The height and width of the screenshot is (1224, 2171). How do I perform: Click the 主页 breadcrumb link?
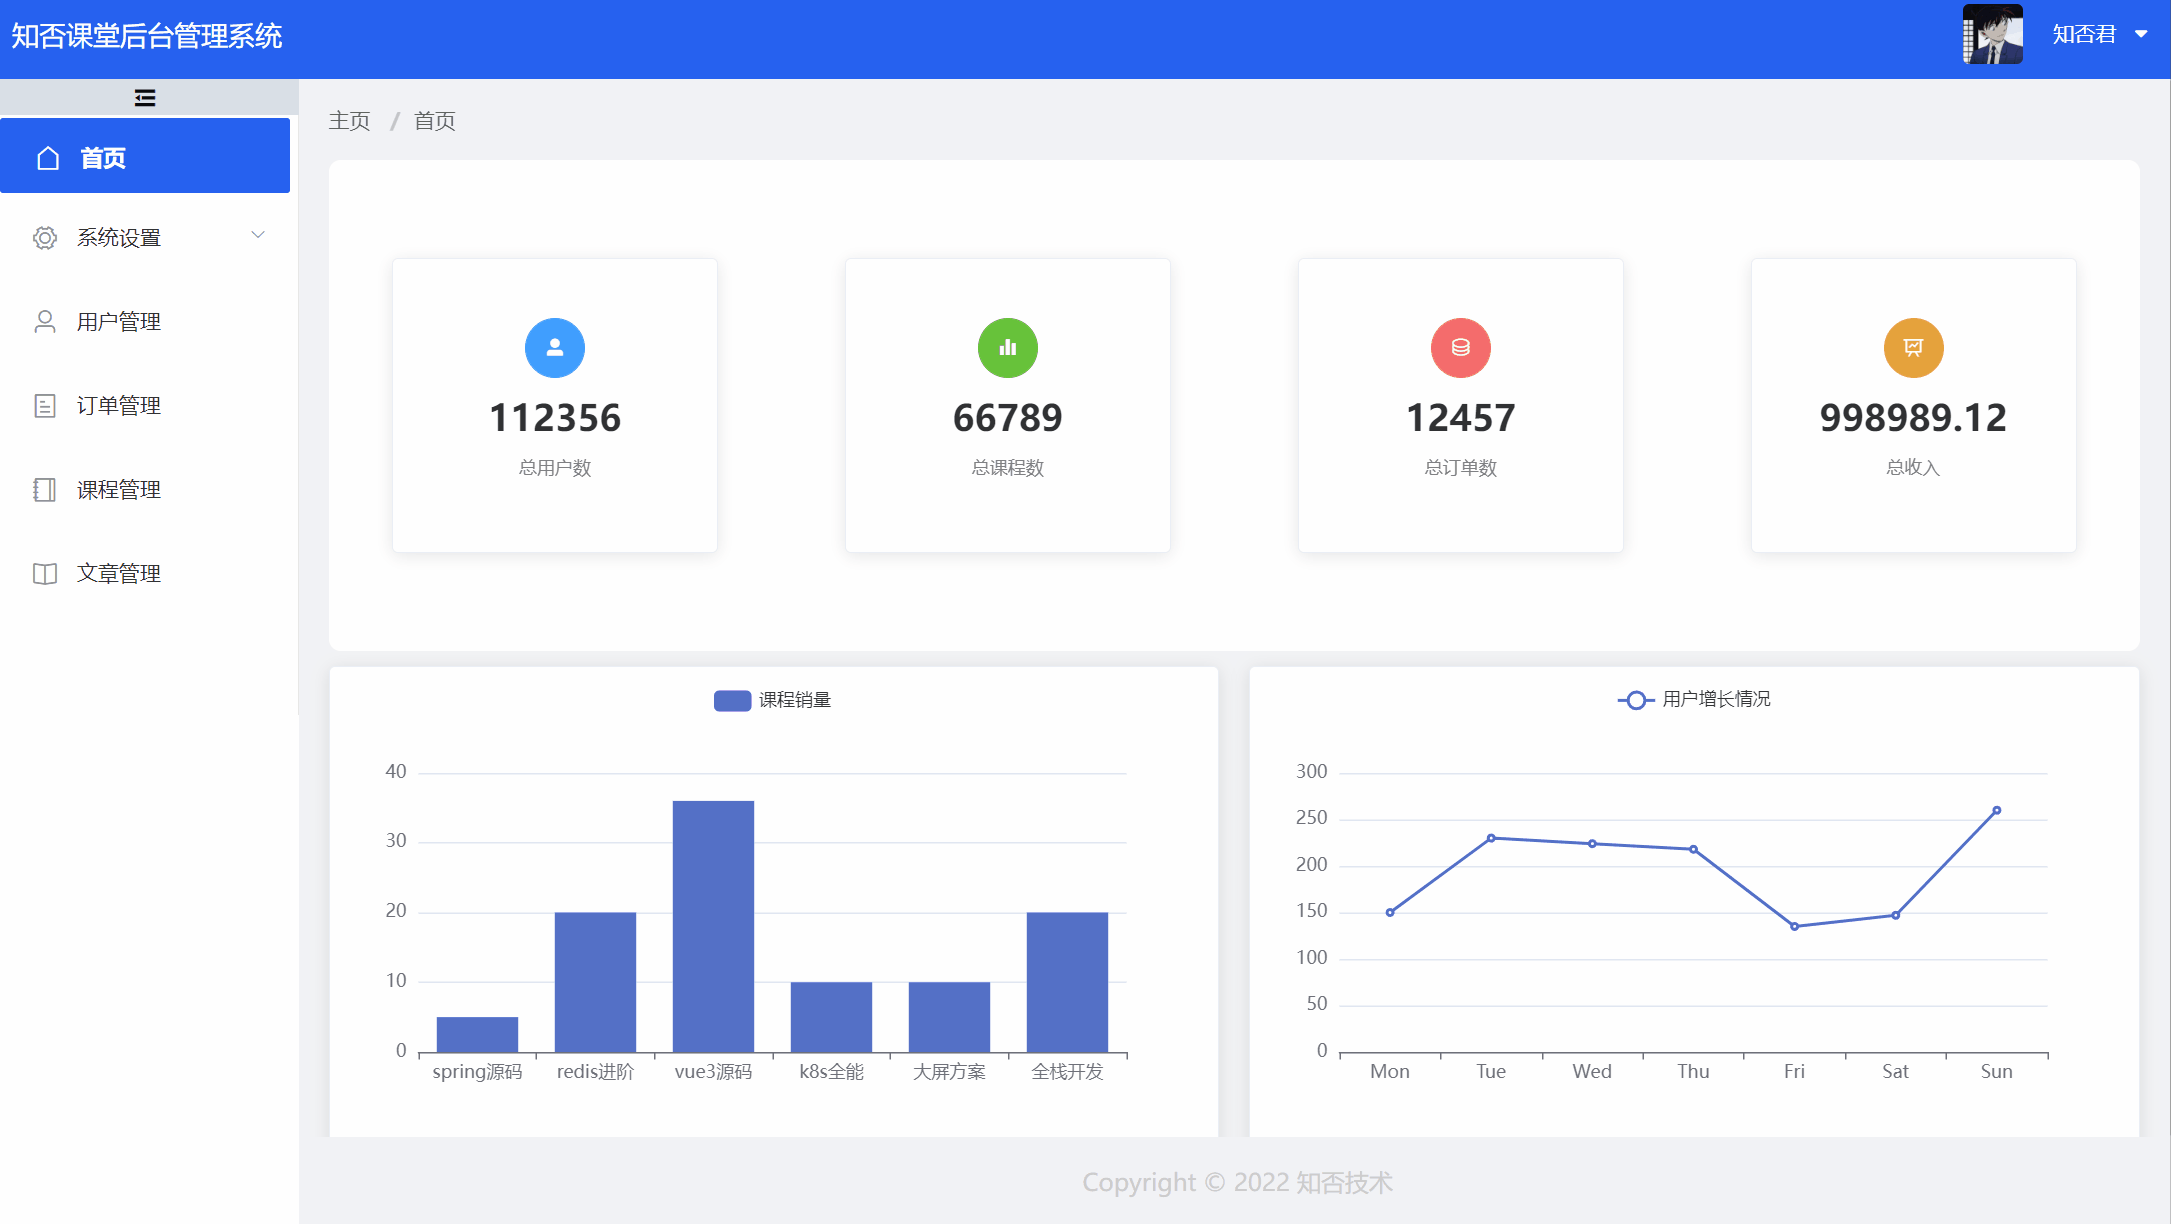click(x=349, y=121)
